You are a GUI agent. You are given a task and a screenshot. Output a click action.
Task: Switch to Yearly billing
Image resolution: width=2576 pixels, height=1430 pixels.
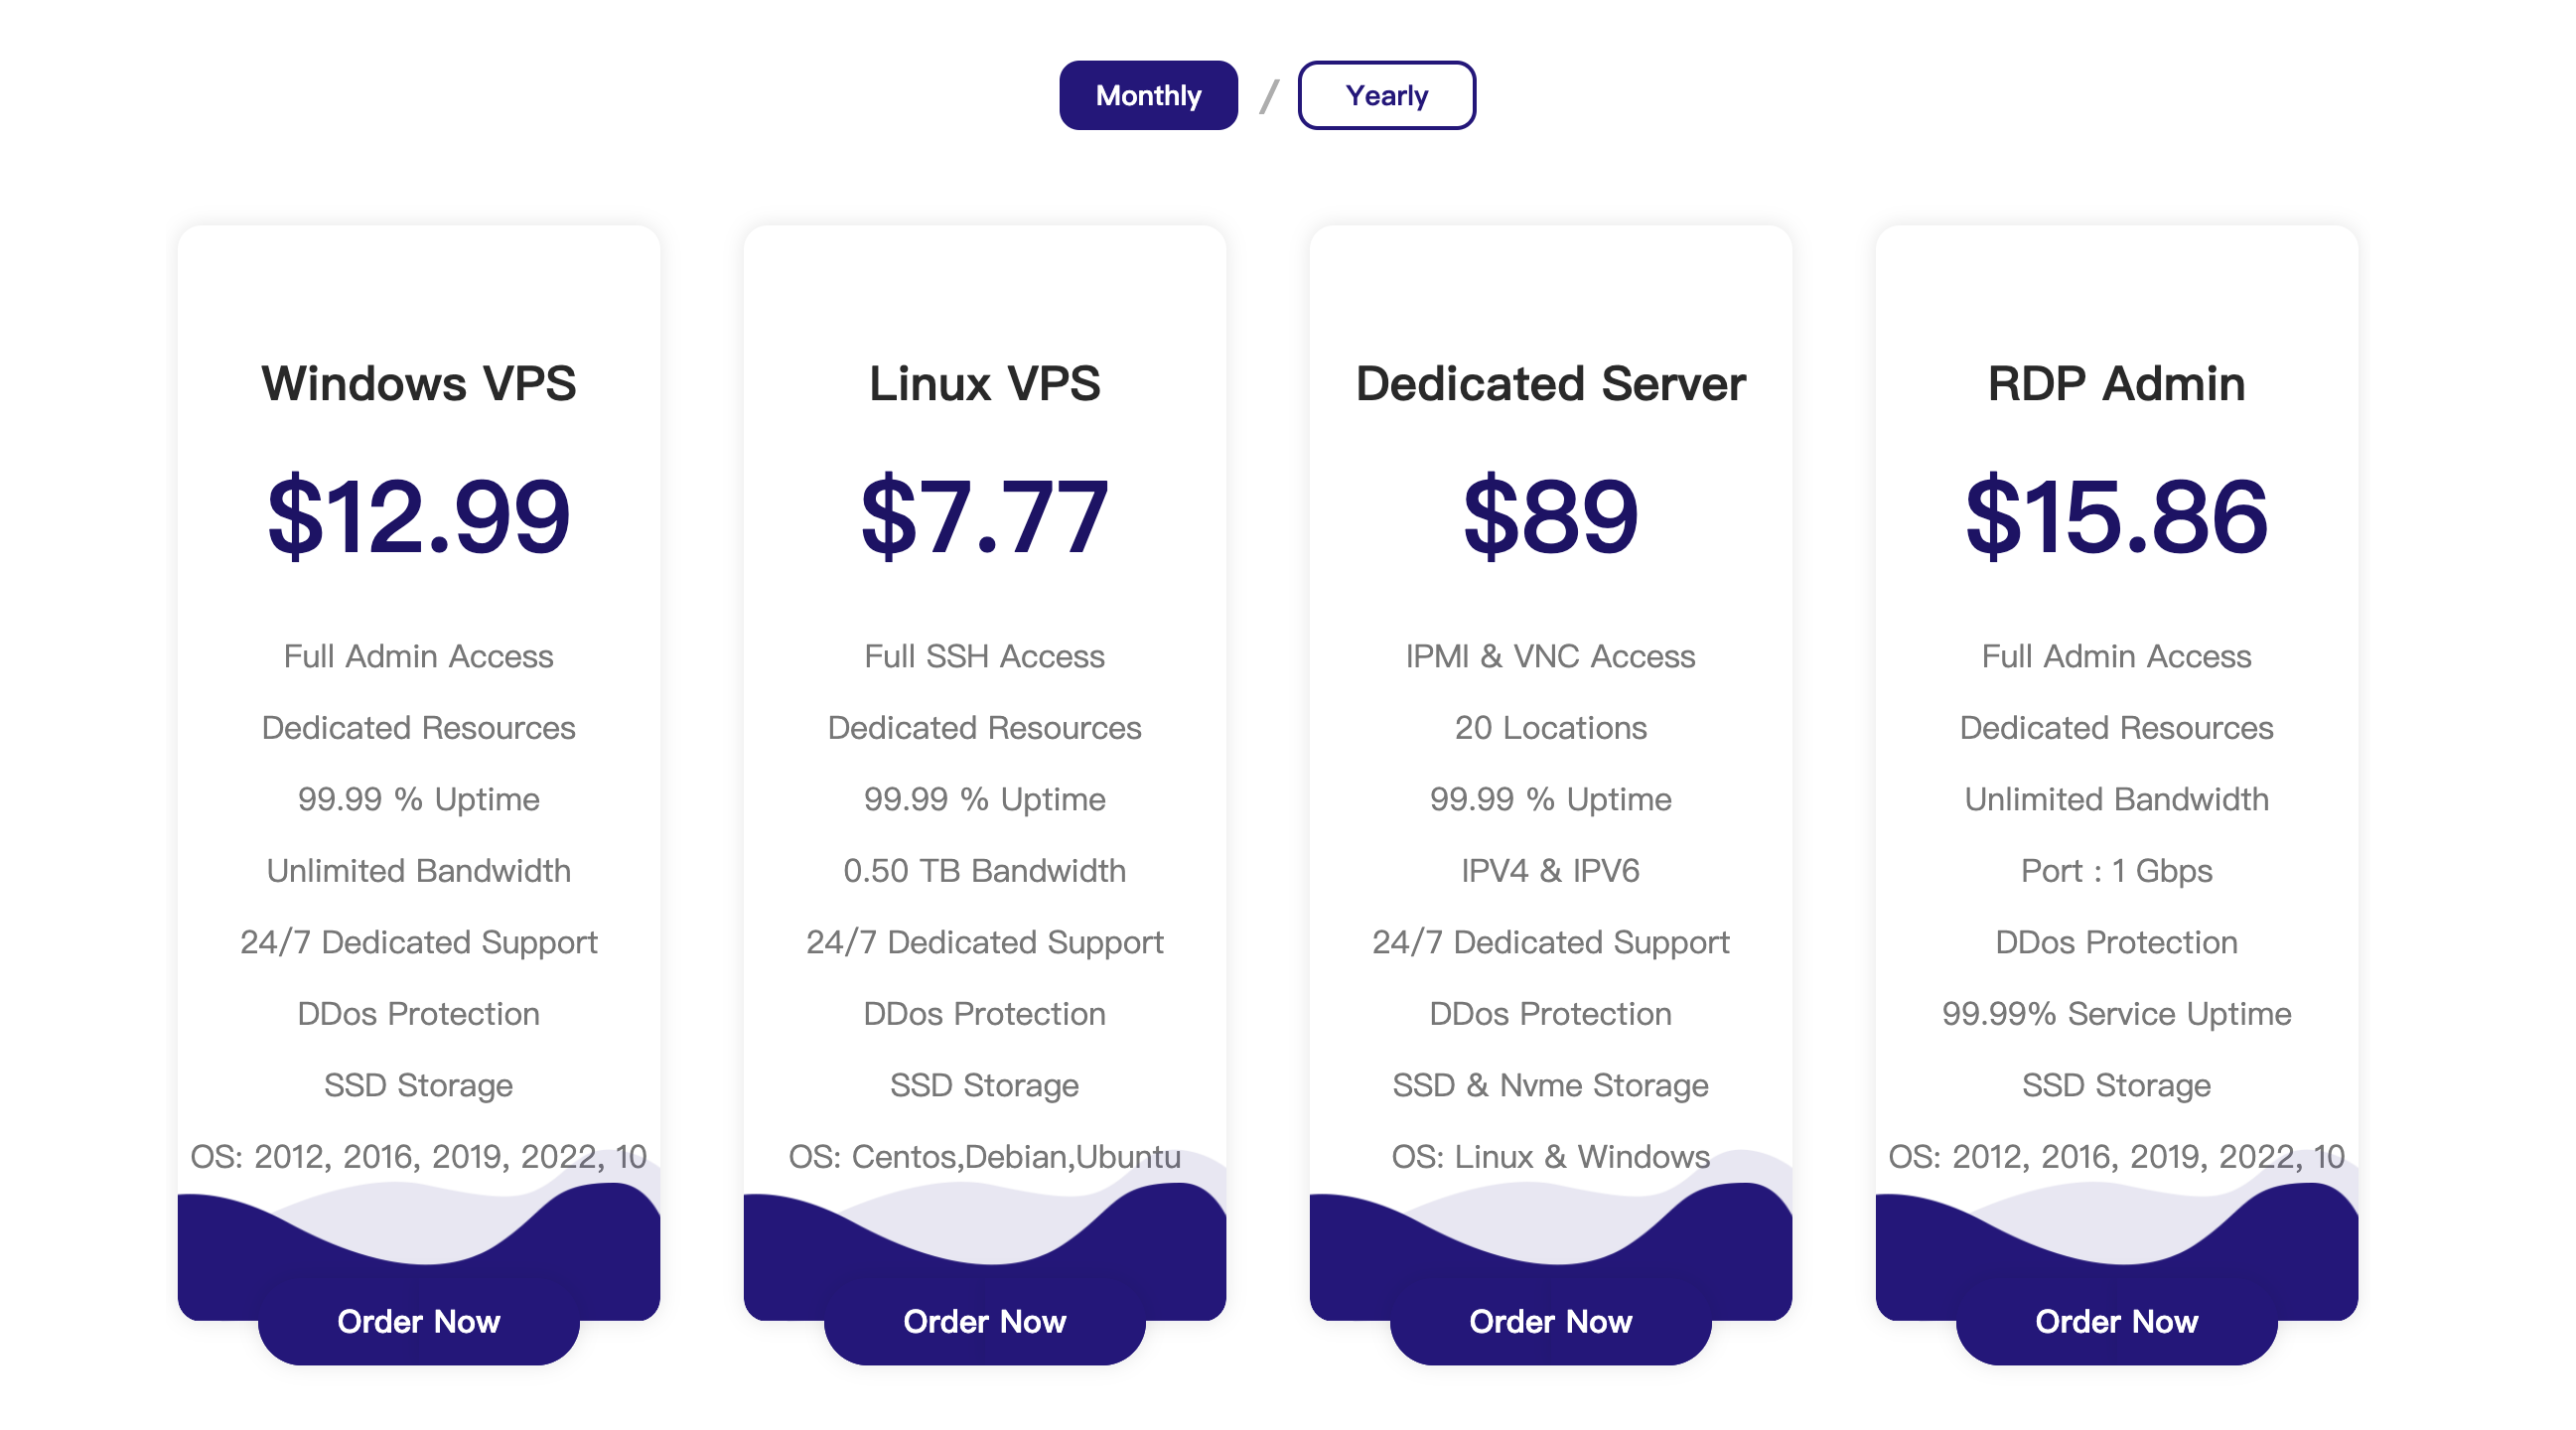(1386, 95)
